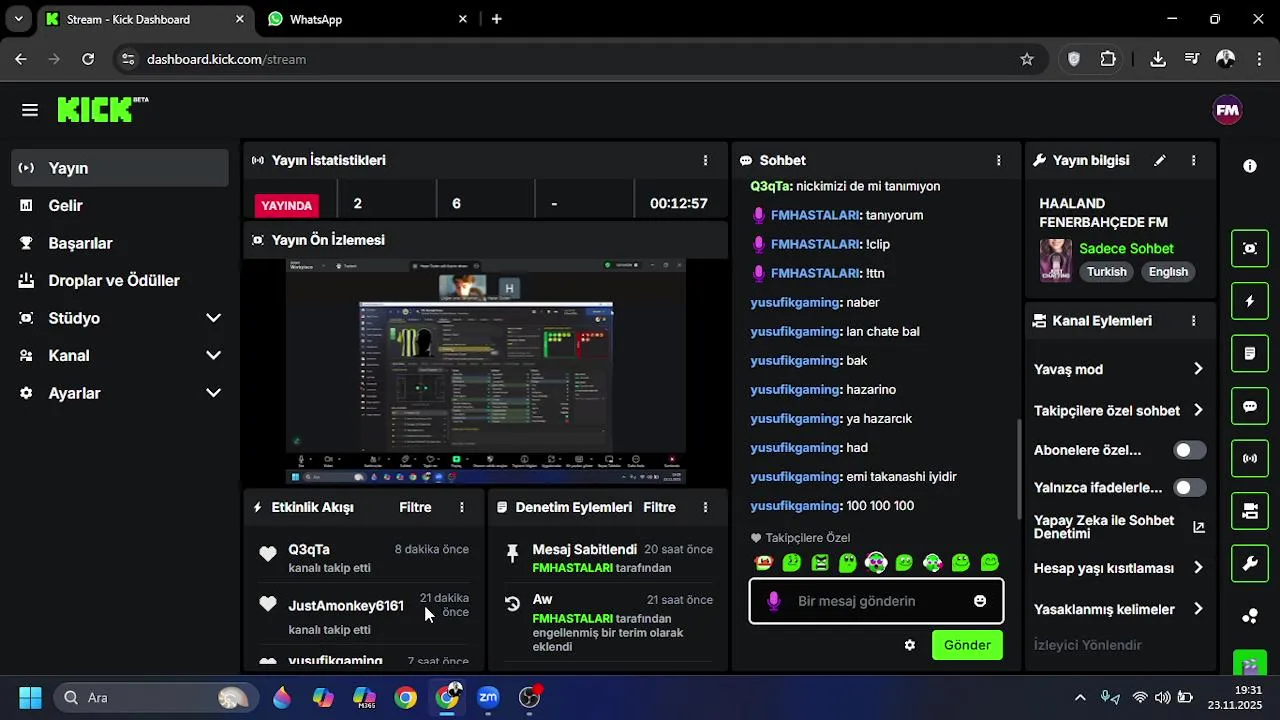Toggle channel actions wrench icon in sidebar
Screen dimensions: 1280x720
pyautogui.click(x=1250, y=564)
